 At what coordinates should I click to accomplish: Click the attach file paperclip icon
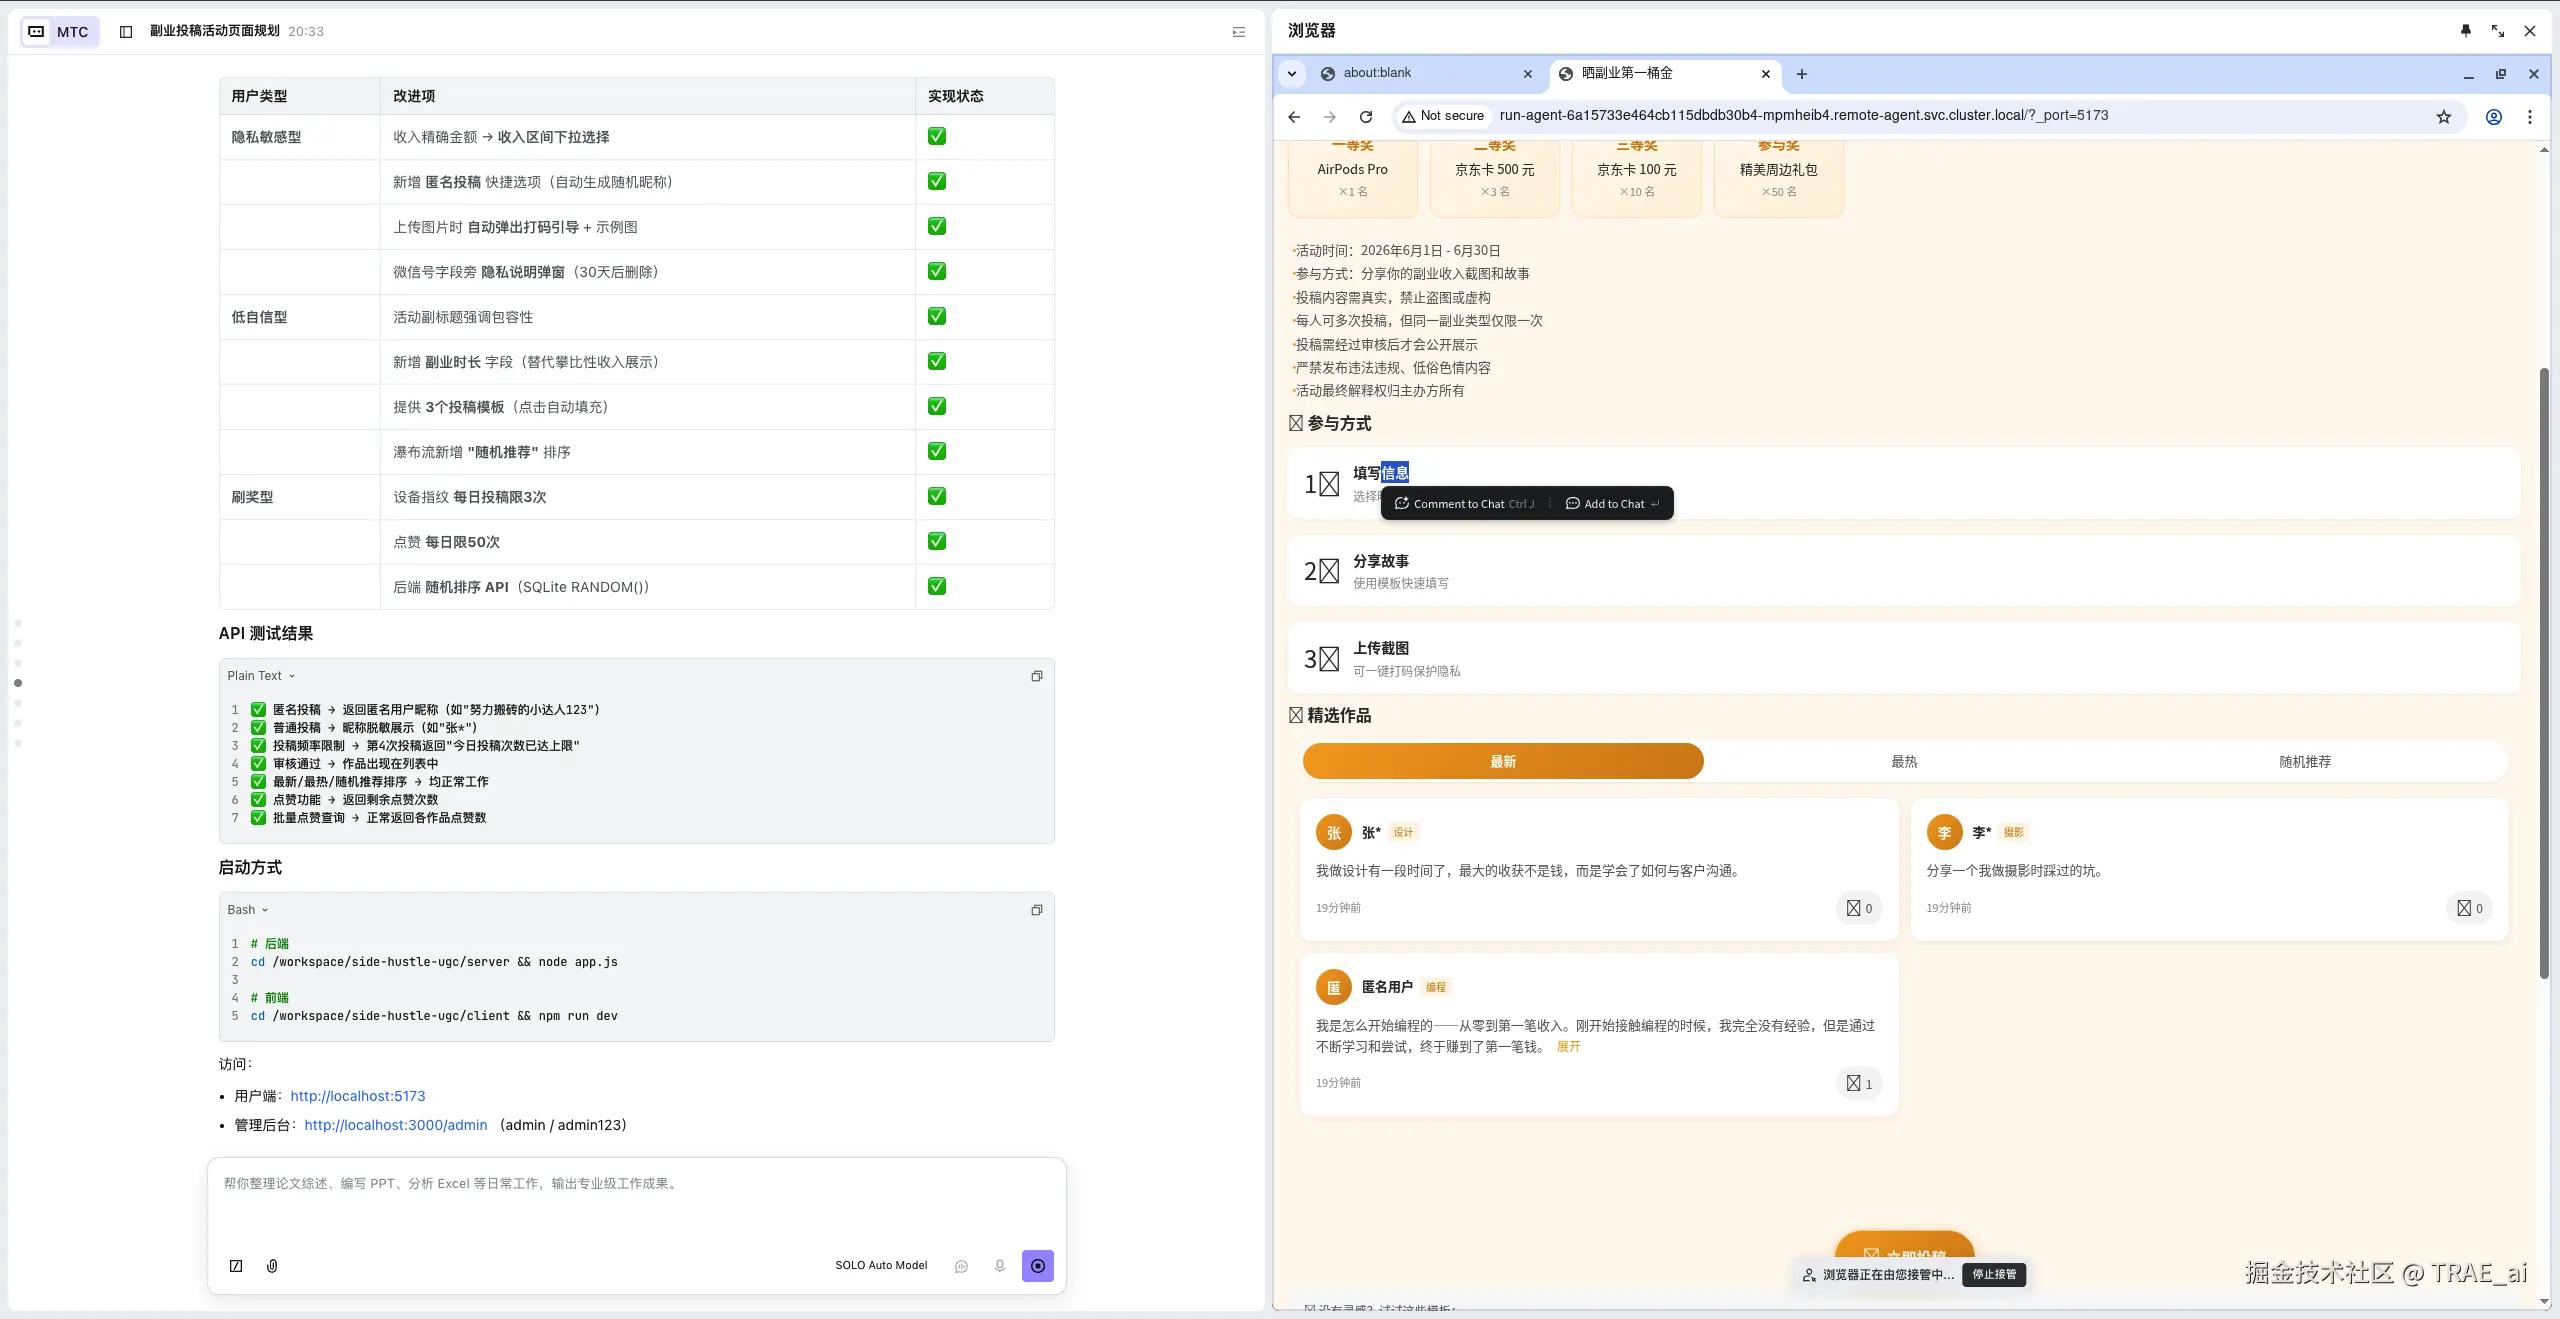point(272,1266)
